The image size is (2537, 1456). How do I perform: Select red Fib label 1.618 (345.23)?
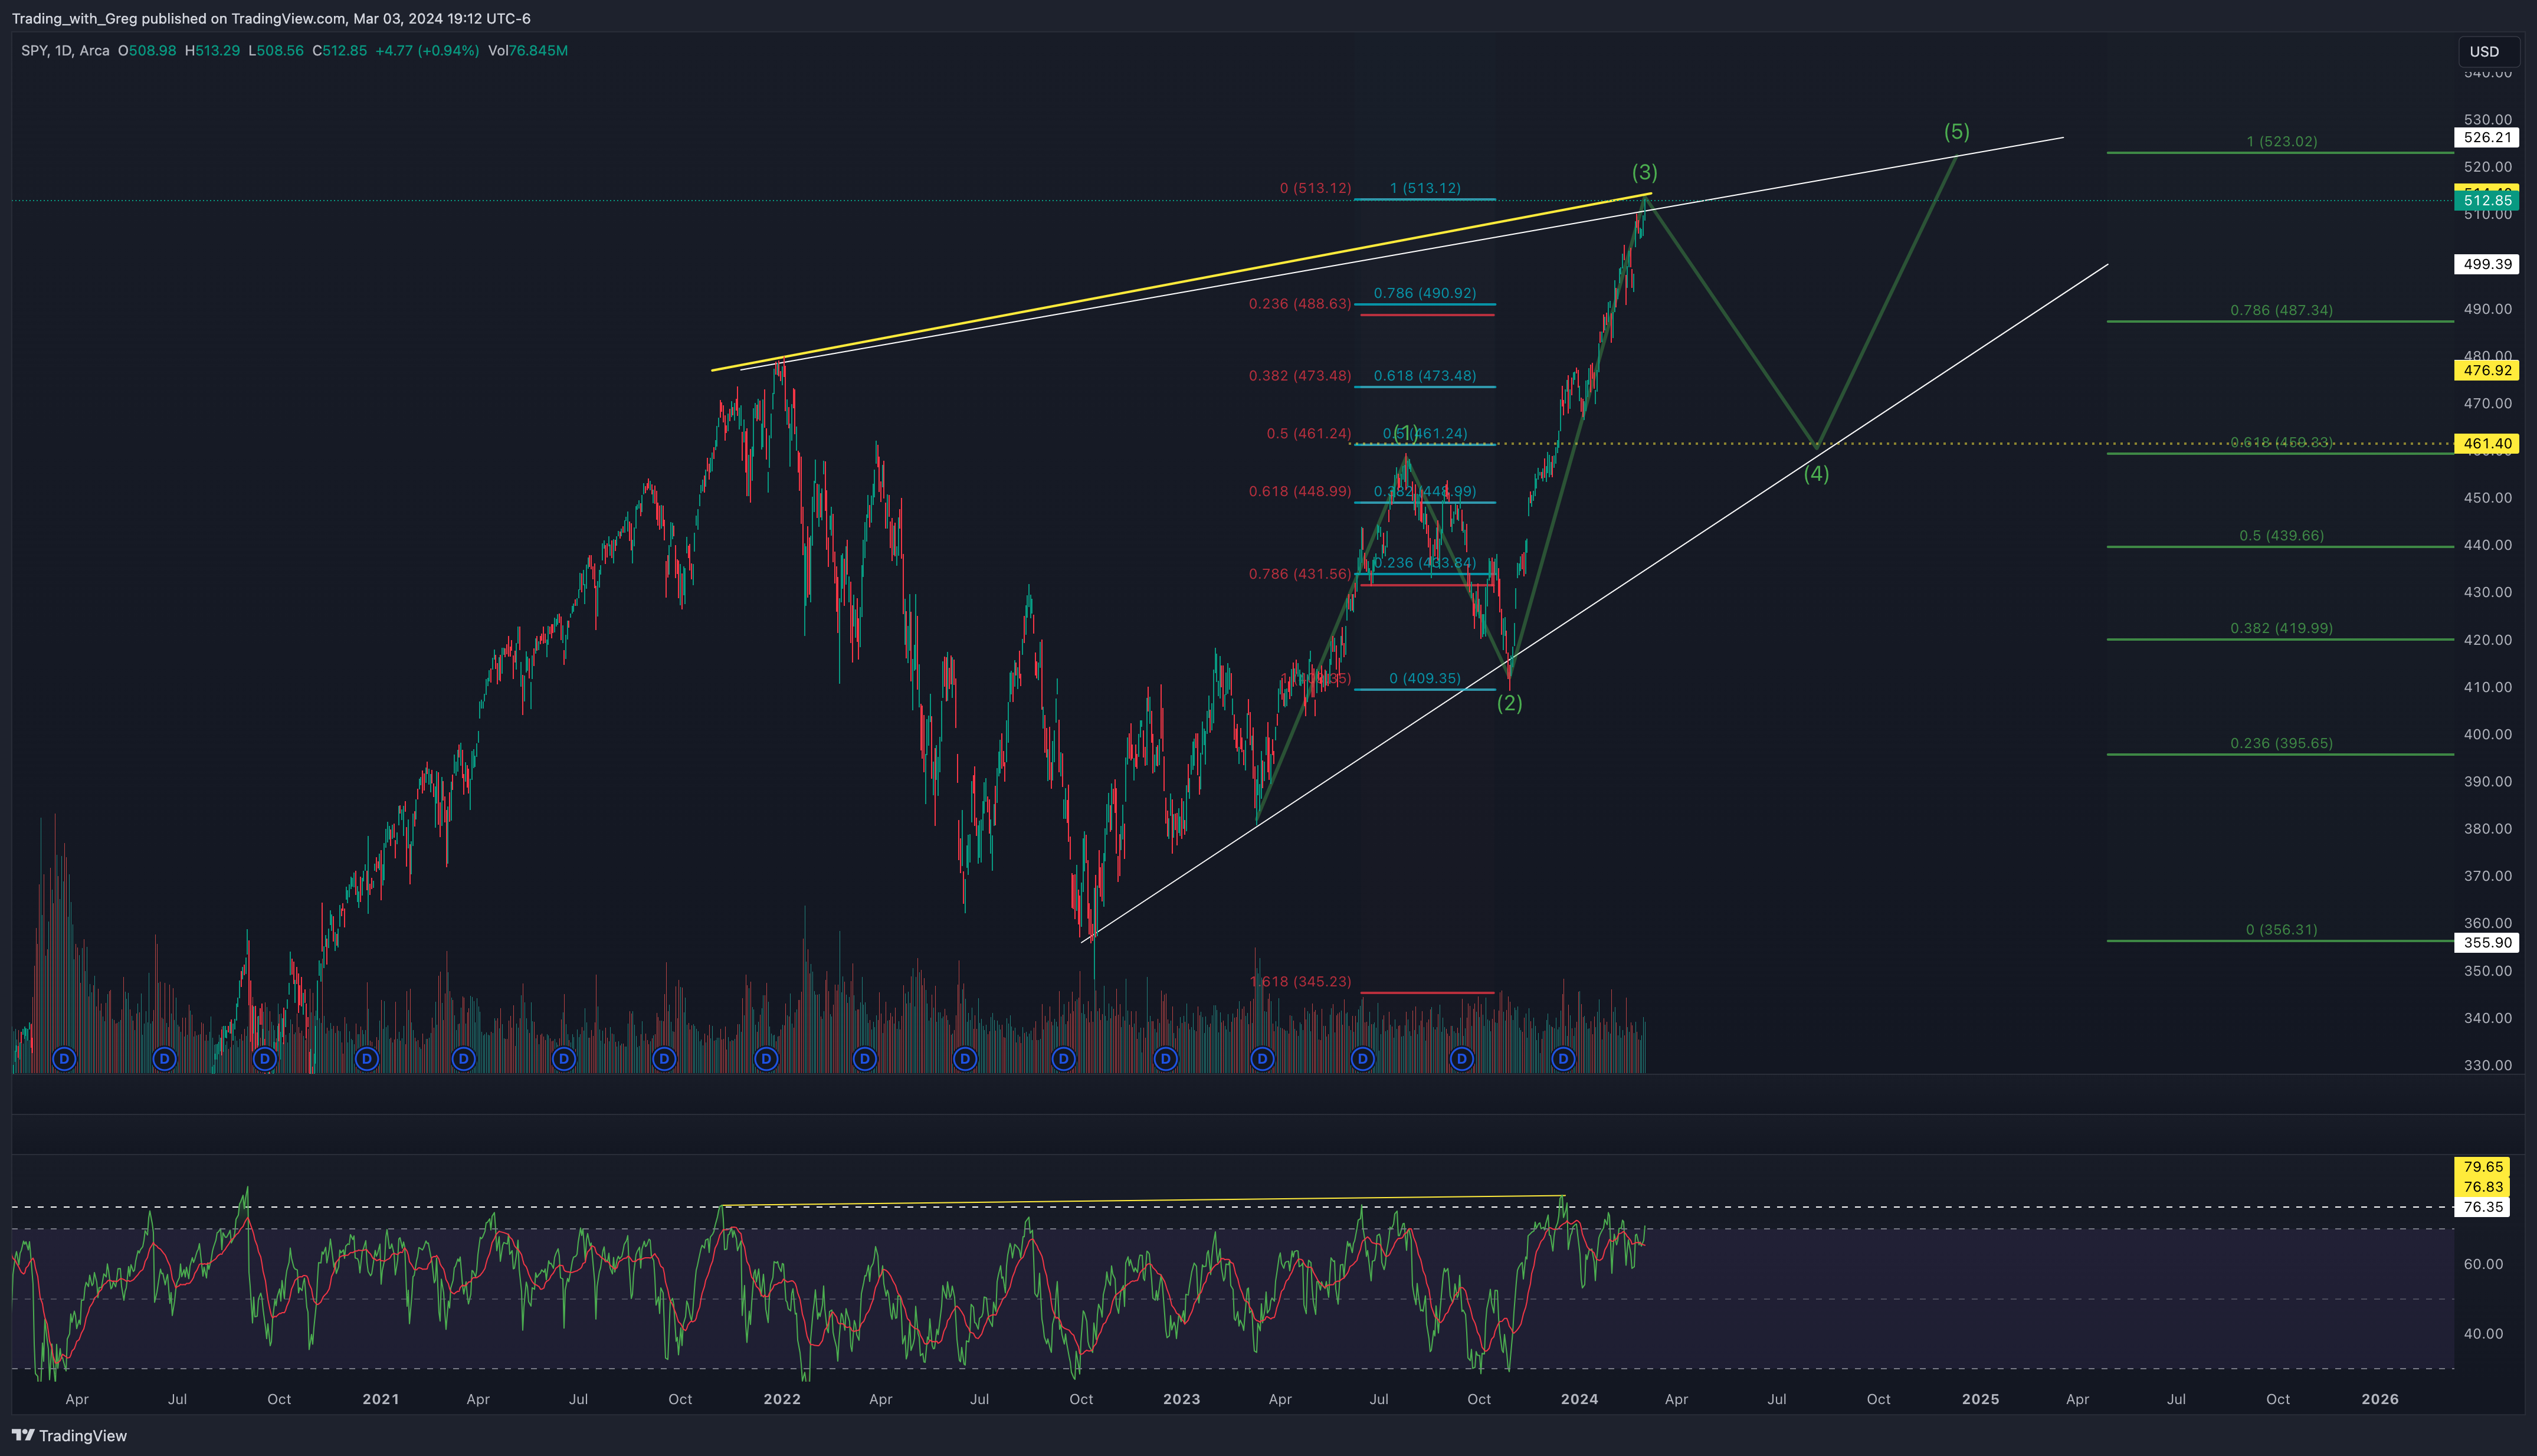tap(1300, 982)
